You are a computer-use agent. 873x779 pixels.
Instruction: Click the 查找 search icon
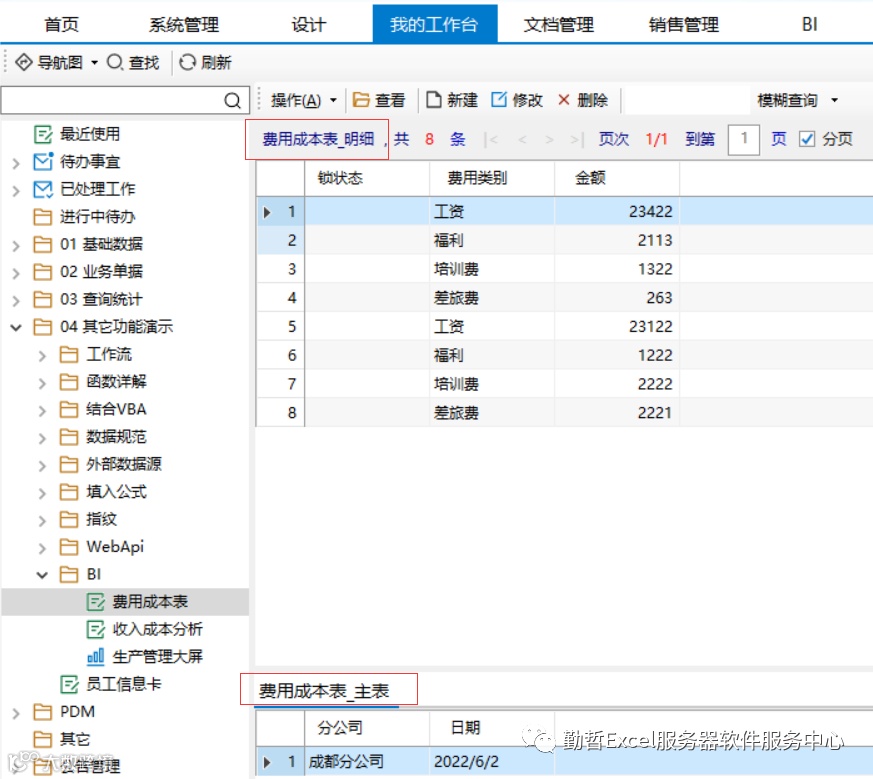click(x=114, y=62)
